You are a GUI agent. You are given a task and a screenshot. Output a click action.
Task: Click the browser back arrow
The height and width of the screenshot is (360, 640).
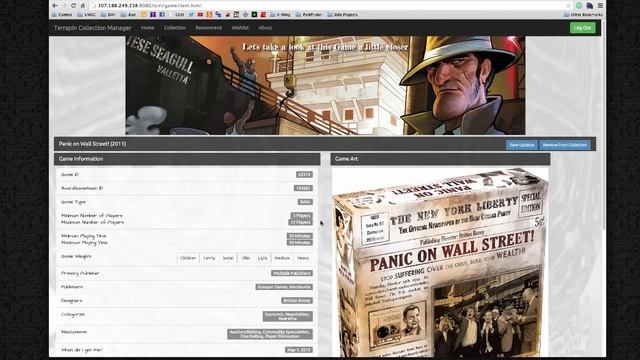coord(55,5)
